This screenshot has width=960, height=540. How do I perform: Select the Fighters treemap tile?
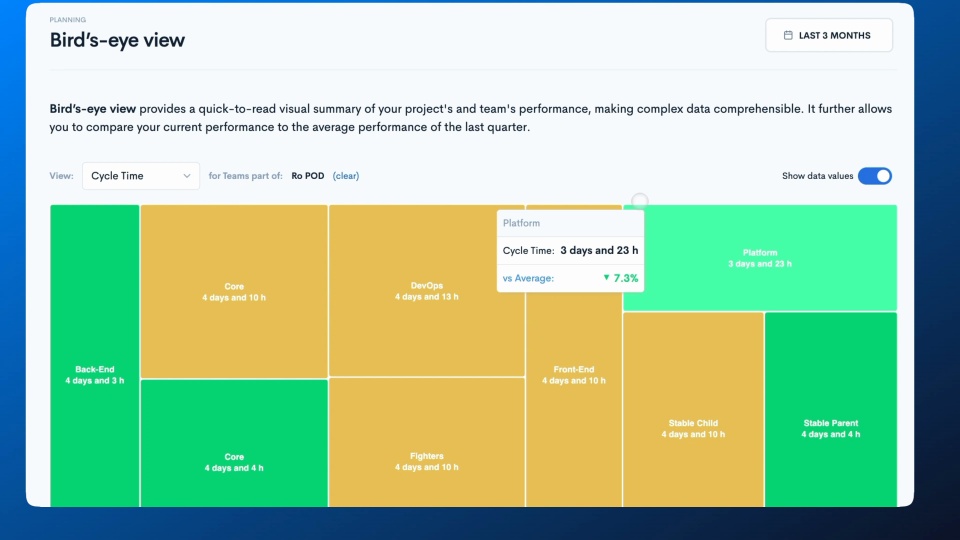click(427, 443)
